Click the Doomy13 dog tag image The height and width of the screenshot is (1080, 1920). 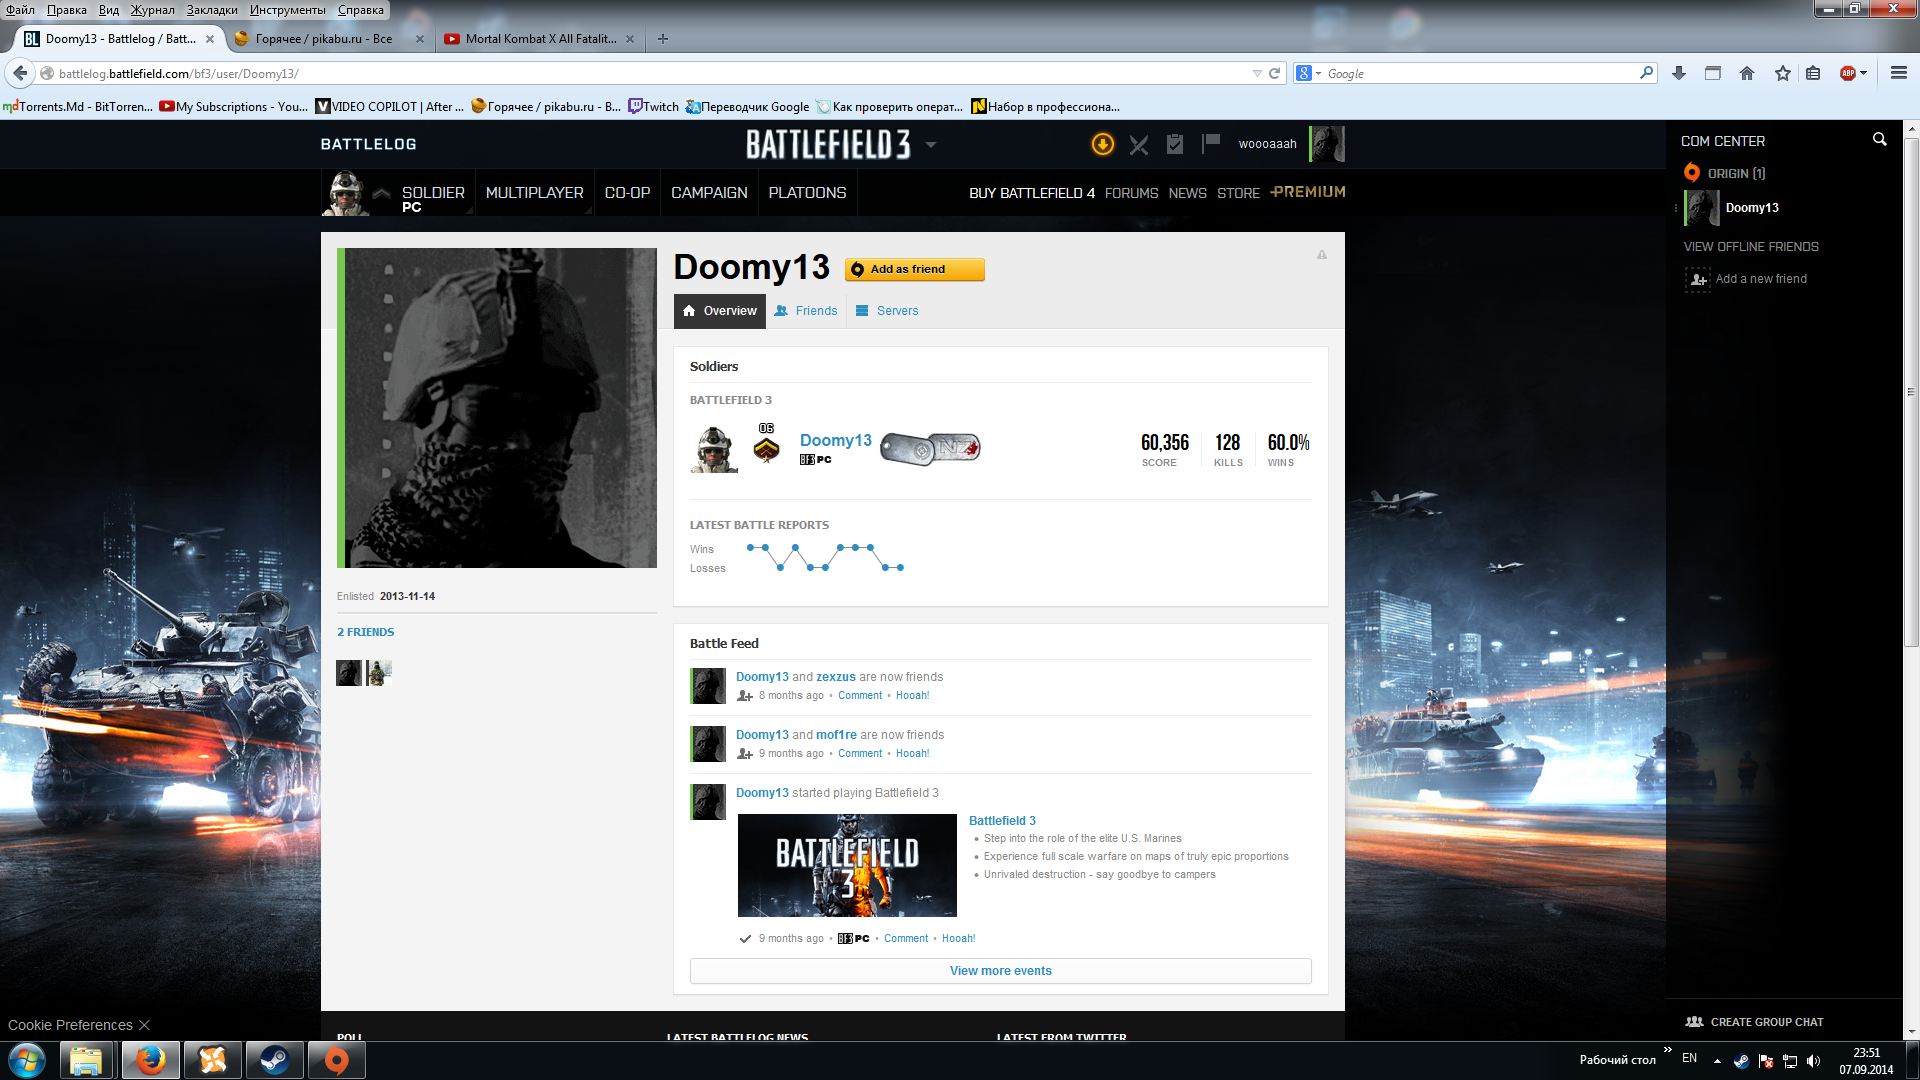coord(930,448)
